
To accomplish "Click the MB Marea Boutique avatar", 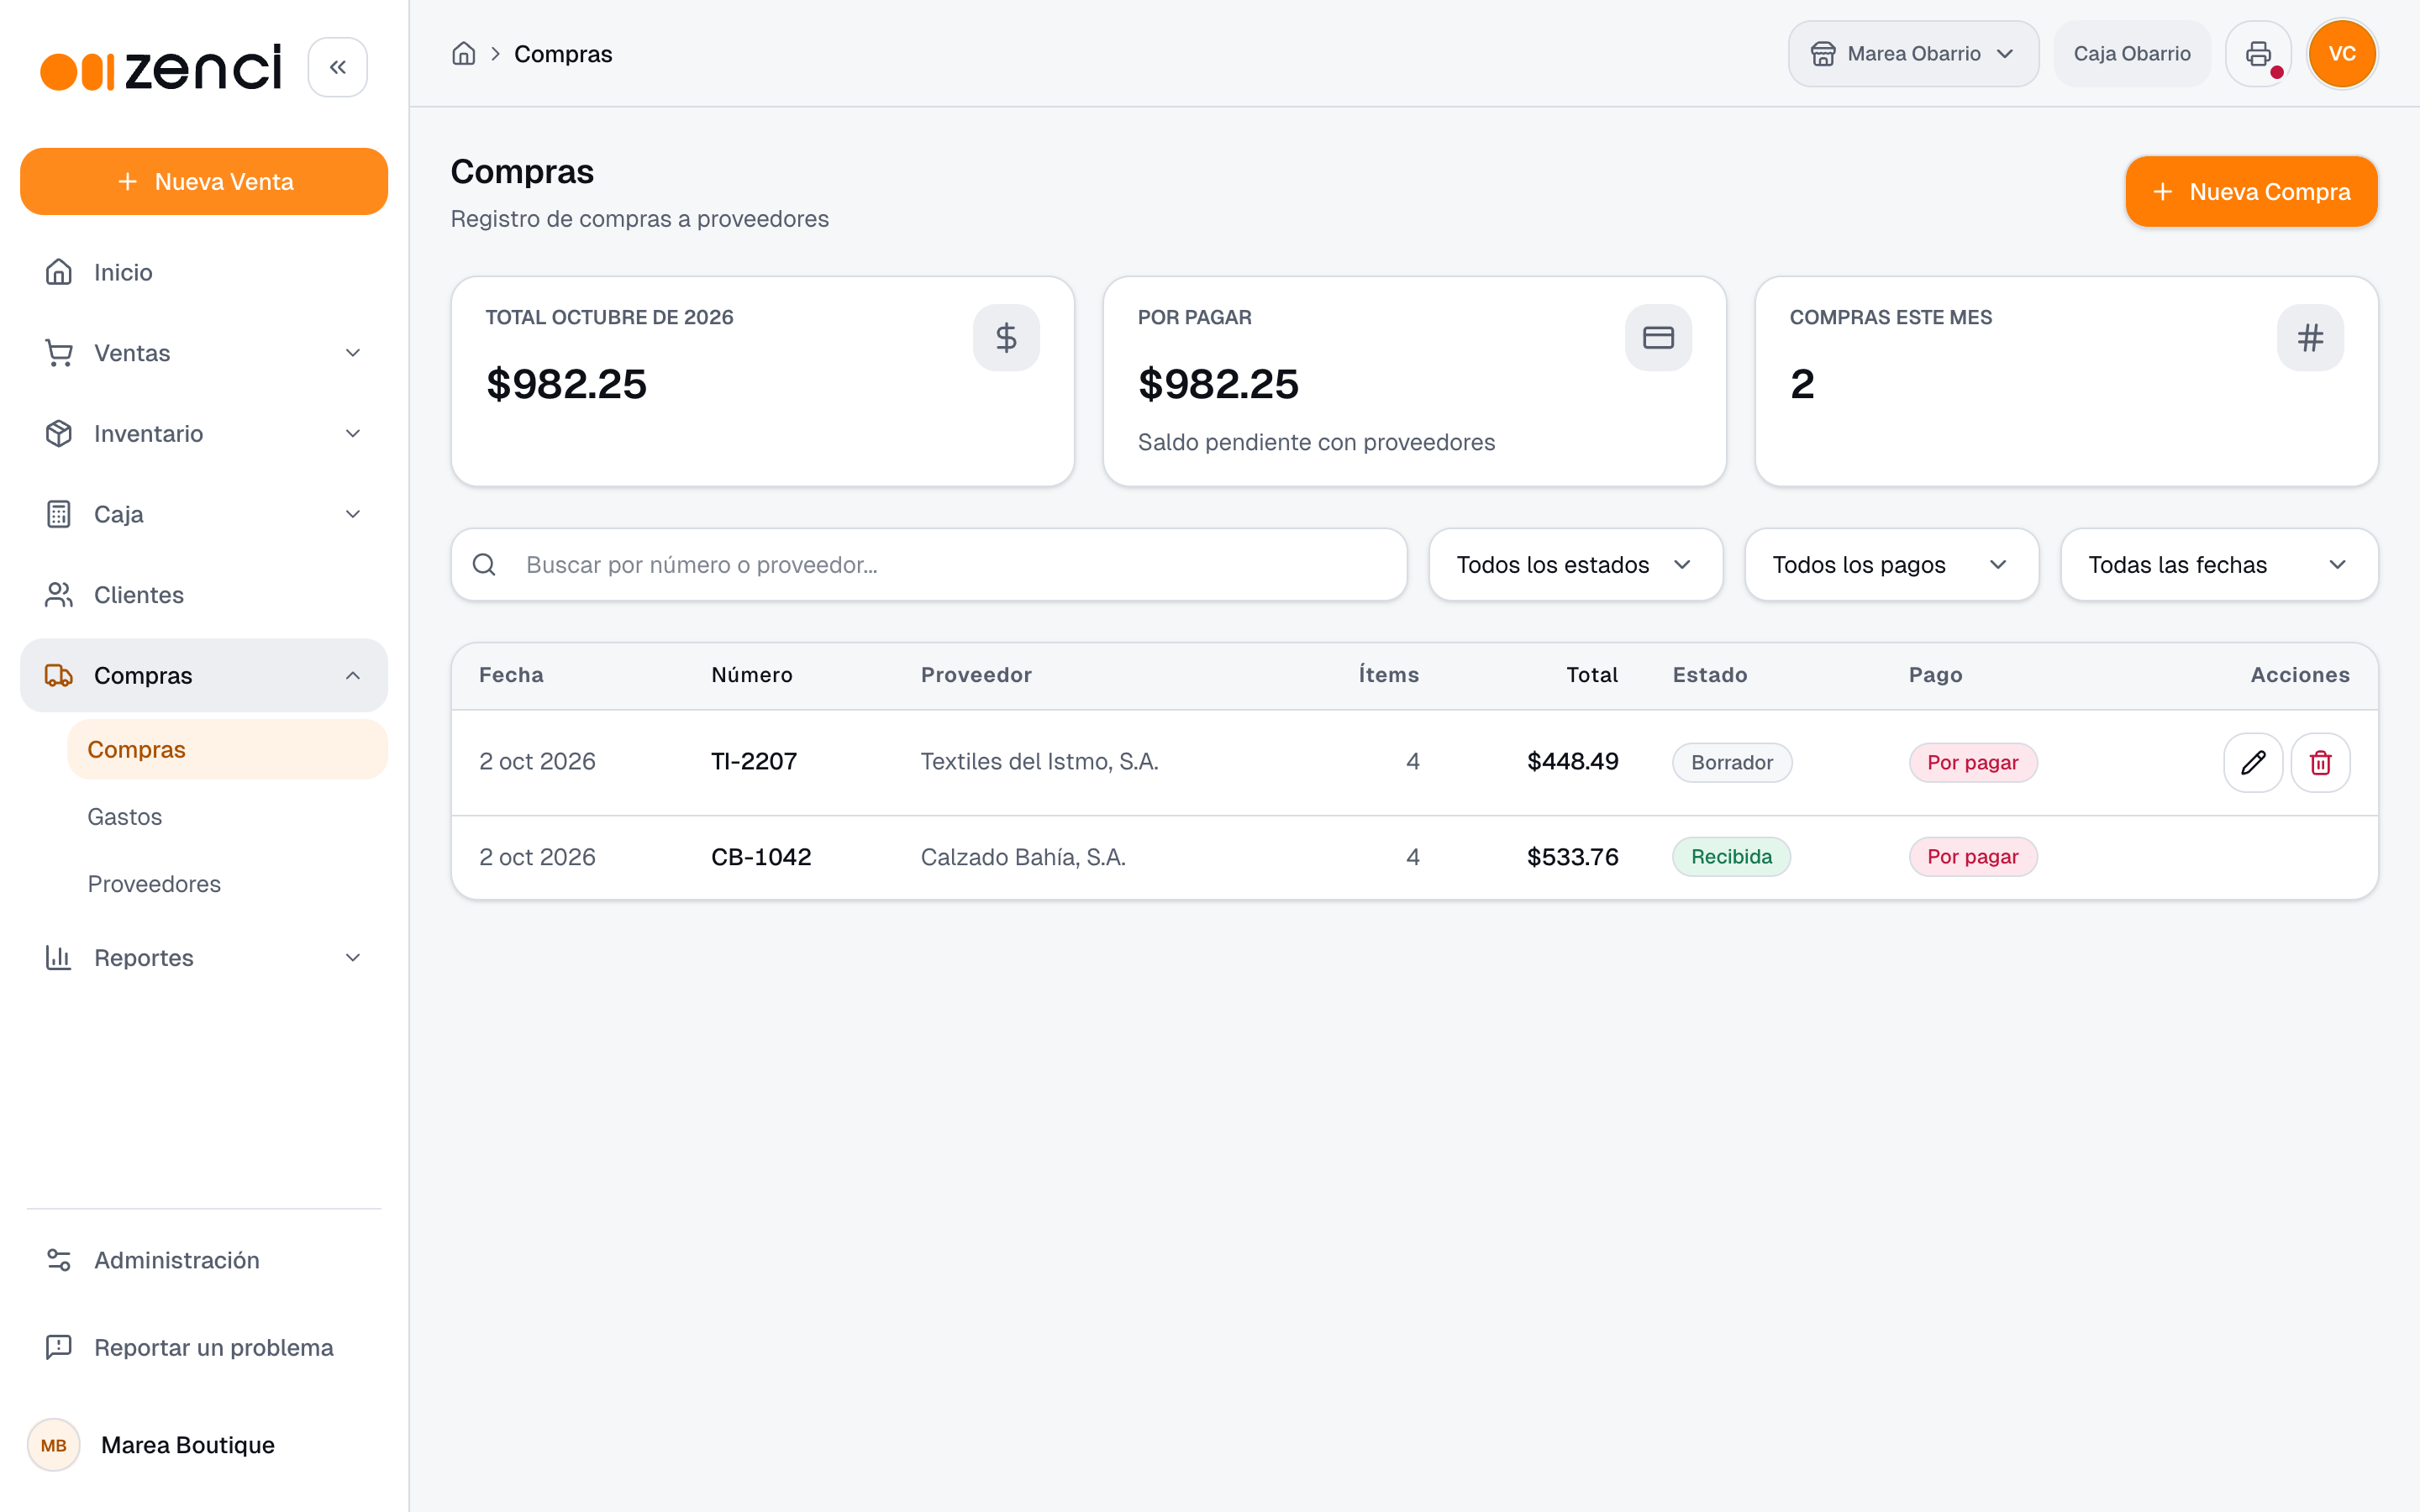I will (x=54, y=1445).
